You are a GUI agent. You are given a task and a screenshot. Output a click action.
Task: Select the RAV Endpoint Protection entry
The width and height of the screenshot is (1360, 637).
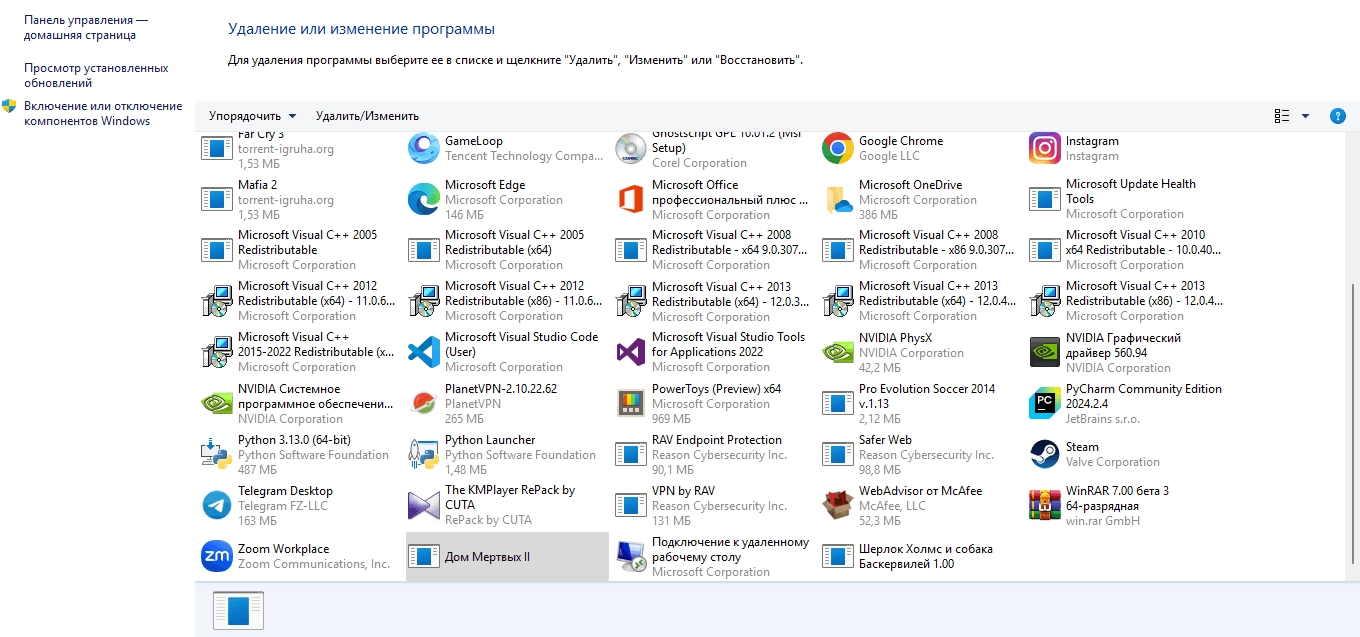pyautogui.click(x=714, y=454)
